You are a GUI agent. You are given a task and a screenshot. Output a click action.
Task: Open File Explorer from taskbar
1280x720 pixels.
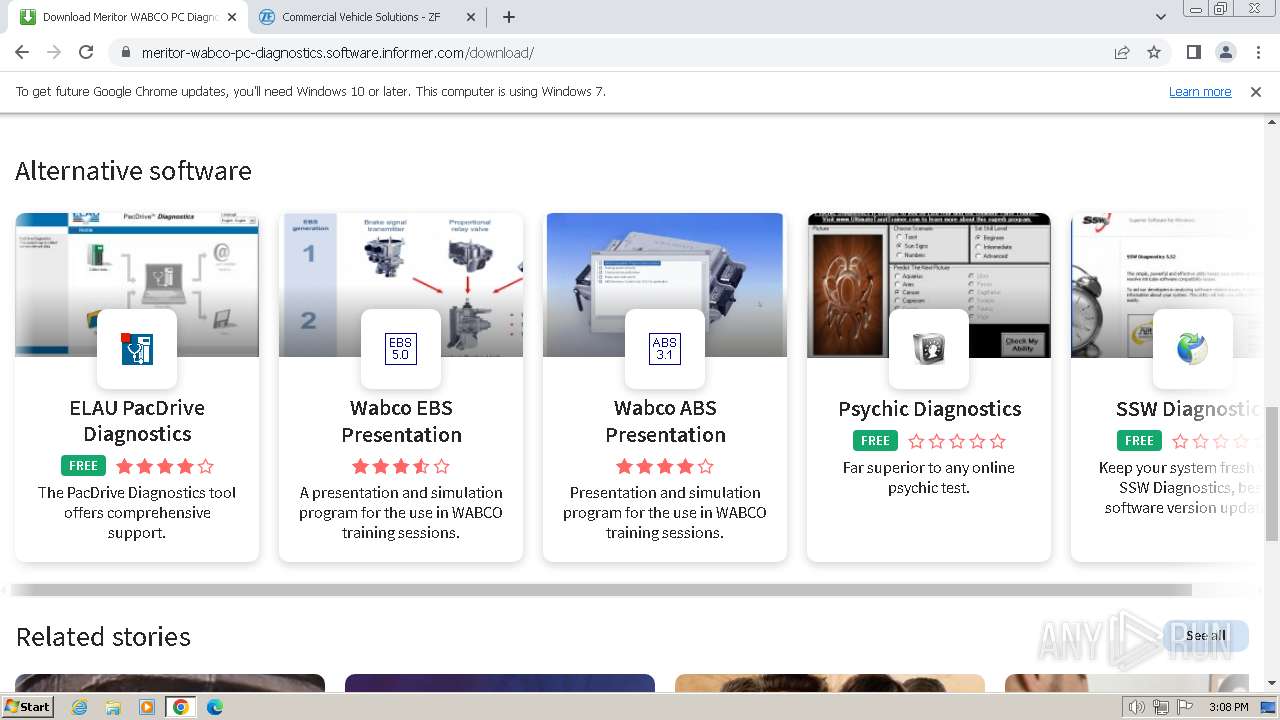pyautogui.click(x=113, y=707)
